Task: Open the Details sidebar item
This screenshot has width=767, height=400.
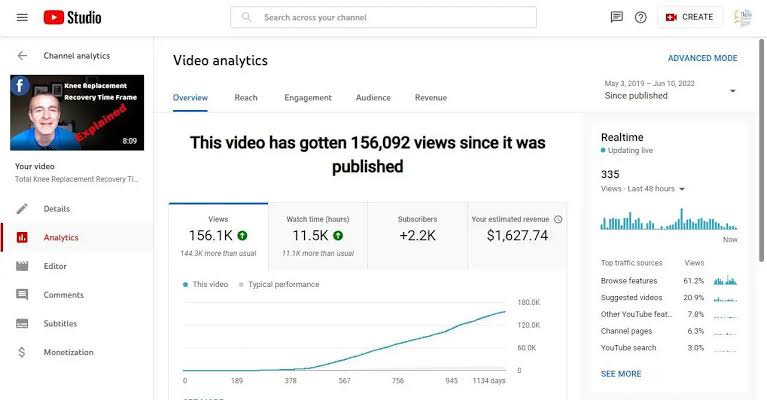Action: (77, 209)
